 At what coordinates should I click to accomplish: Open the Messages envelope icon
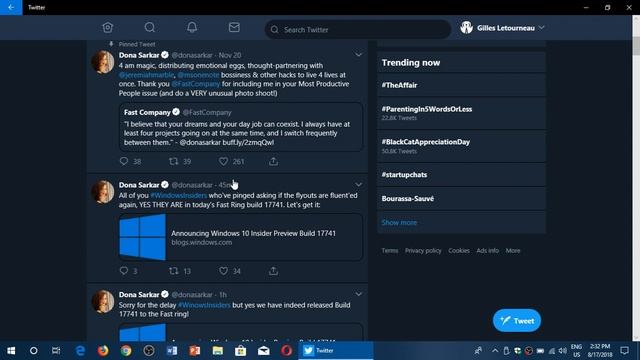pyautogui.click(x=234, y=27)
